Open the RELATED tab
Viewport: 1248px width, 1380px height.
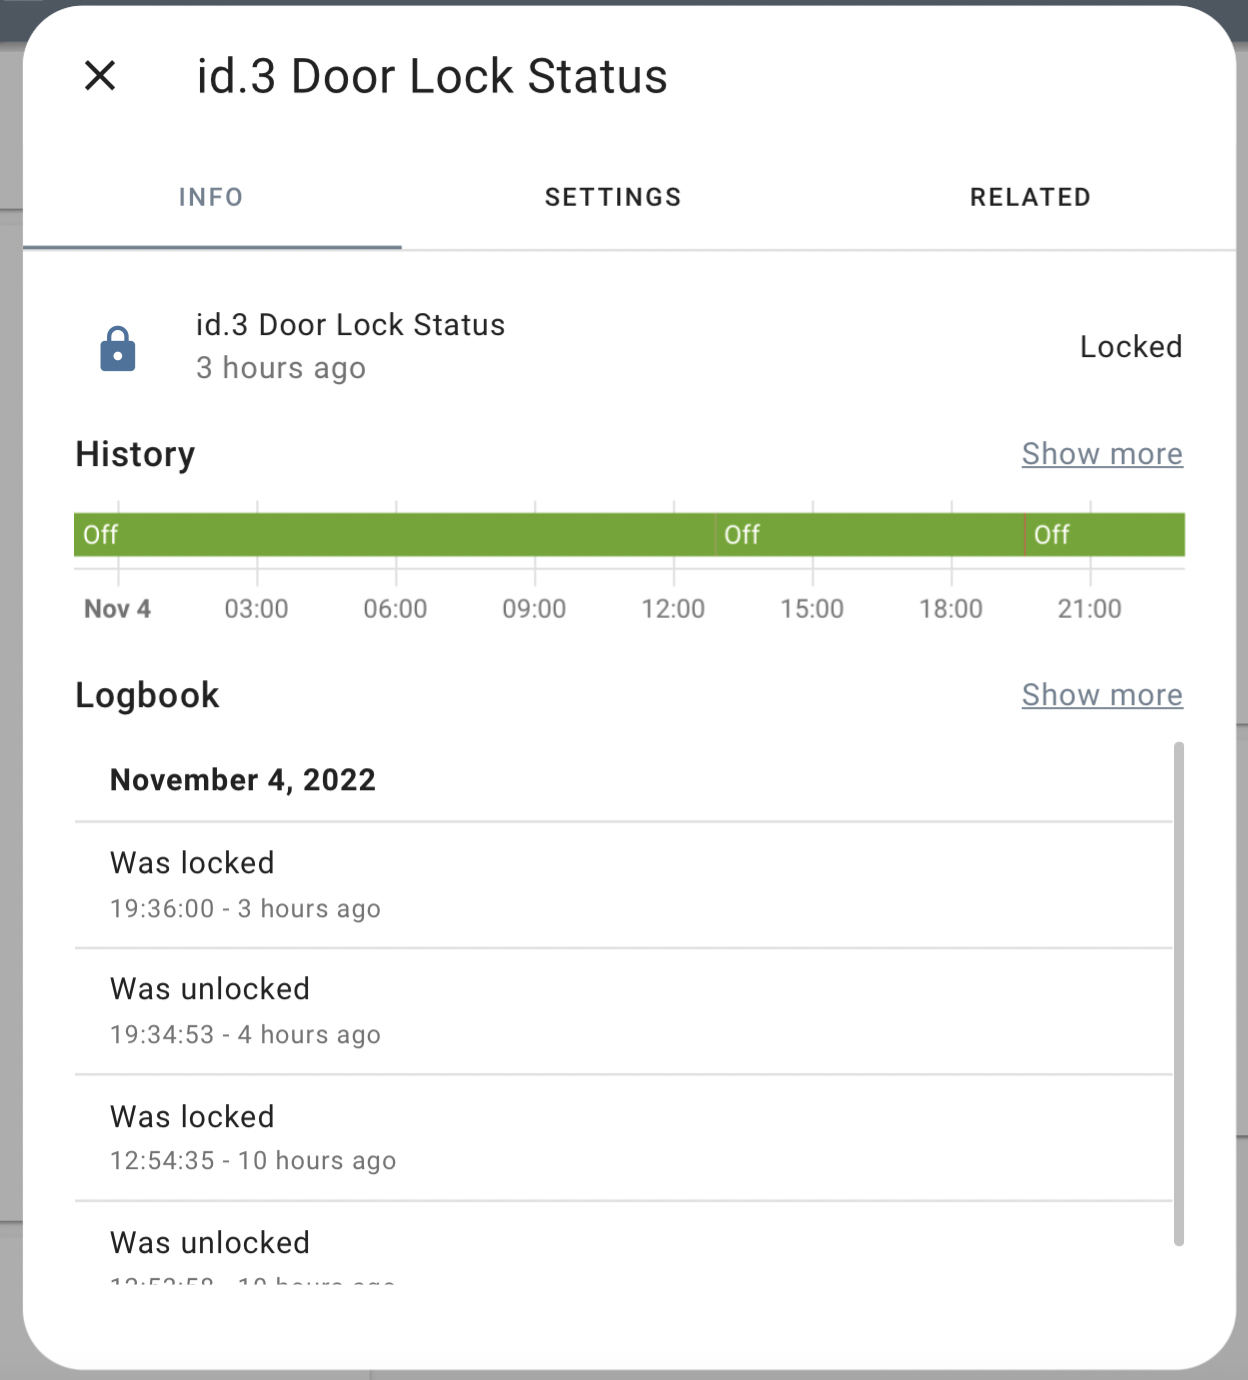point(1030,197)
